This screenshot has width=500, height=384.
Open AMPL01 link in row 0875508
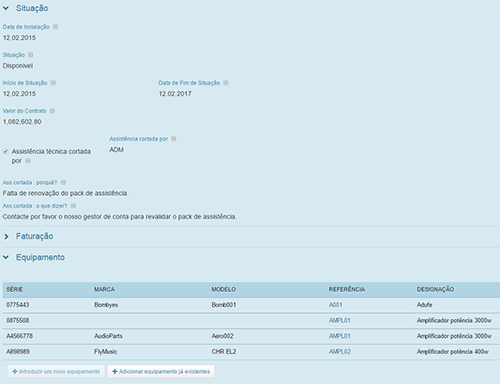[x=339, y=320]
